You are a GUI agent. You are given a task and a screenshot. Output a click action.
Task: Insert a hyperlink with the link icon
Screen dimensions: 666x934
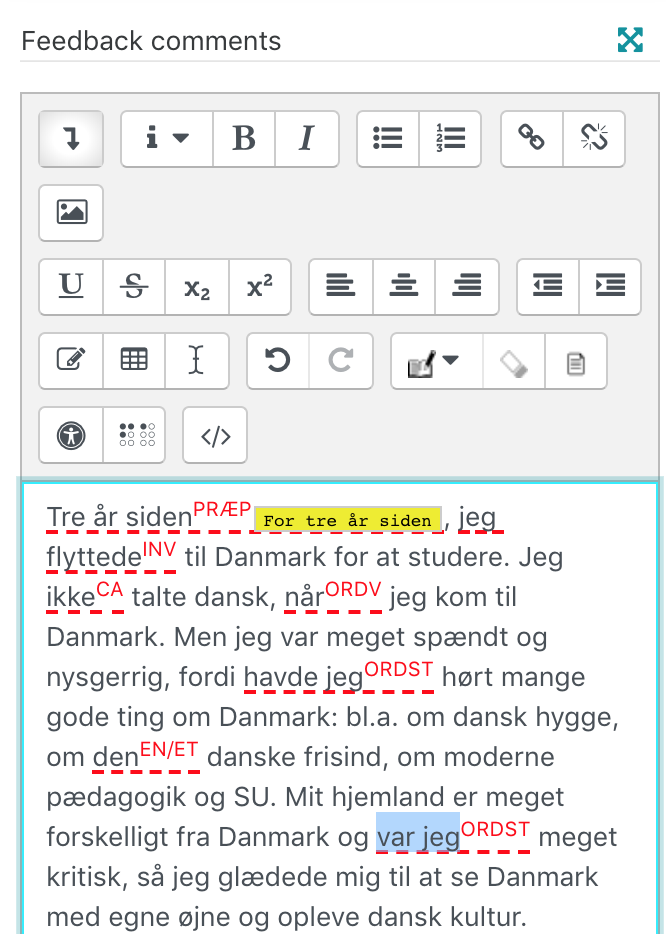click(x=532, y=139)
